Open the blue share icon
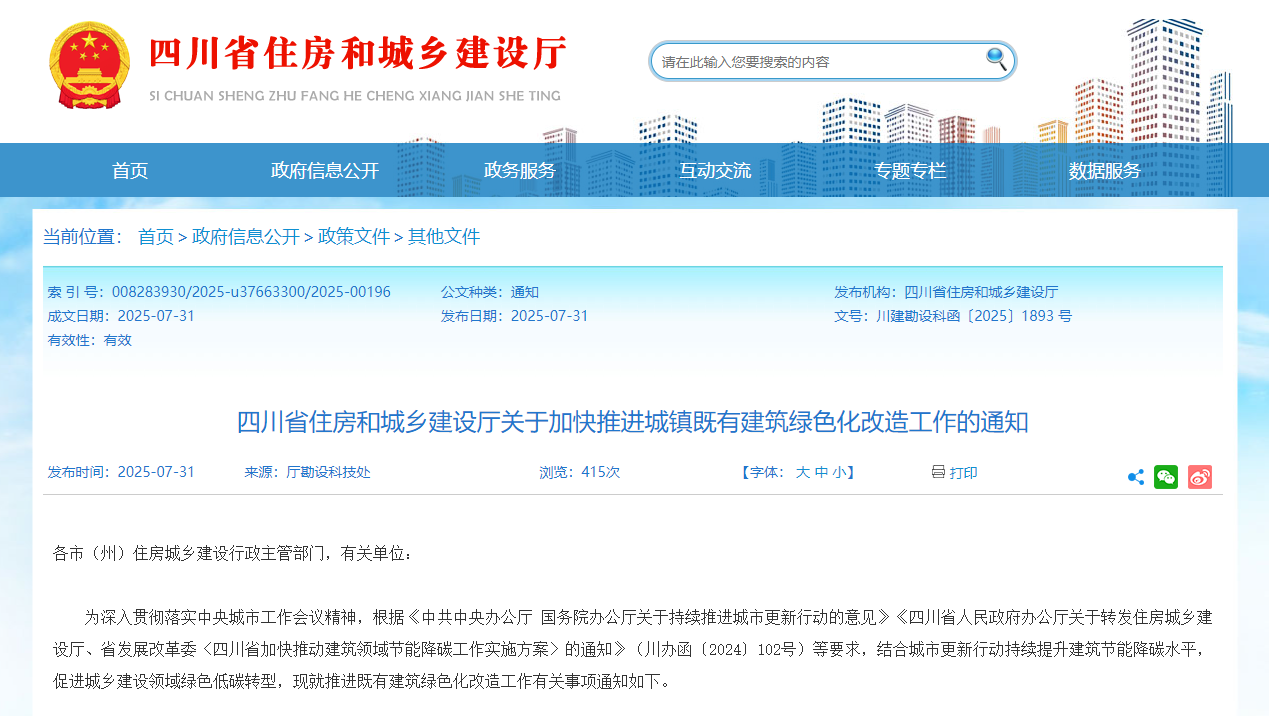The height and width of the screenshot is (716, 1269). (x=1135, y=477)
